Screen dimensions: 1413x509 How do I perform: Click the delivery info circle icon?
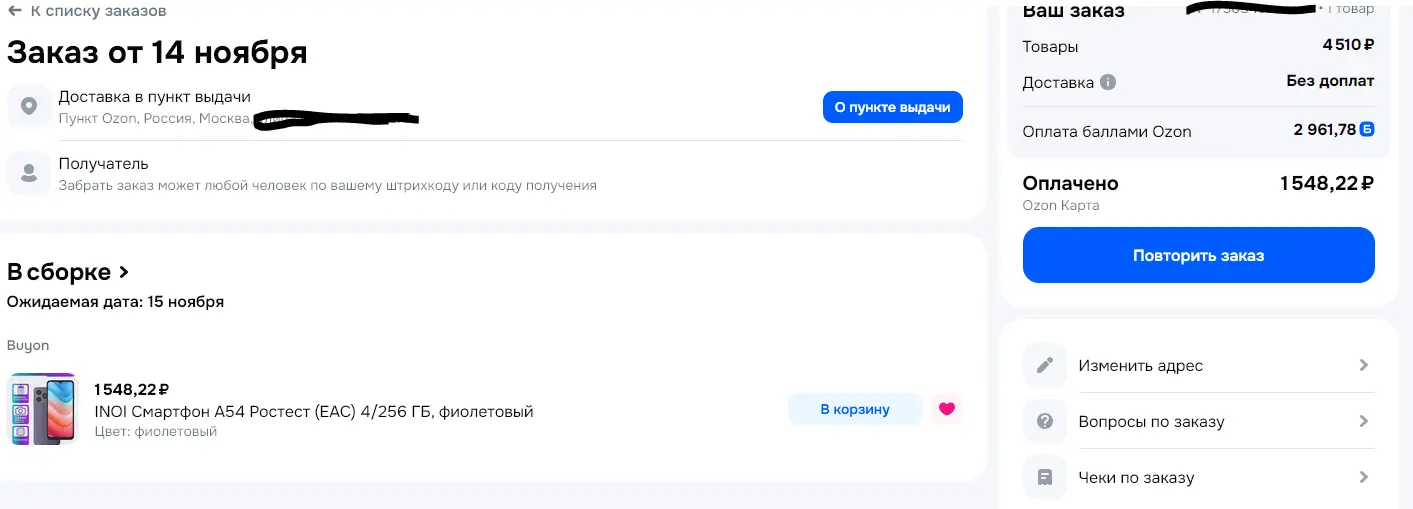click(1108, 82)
